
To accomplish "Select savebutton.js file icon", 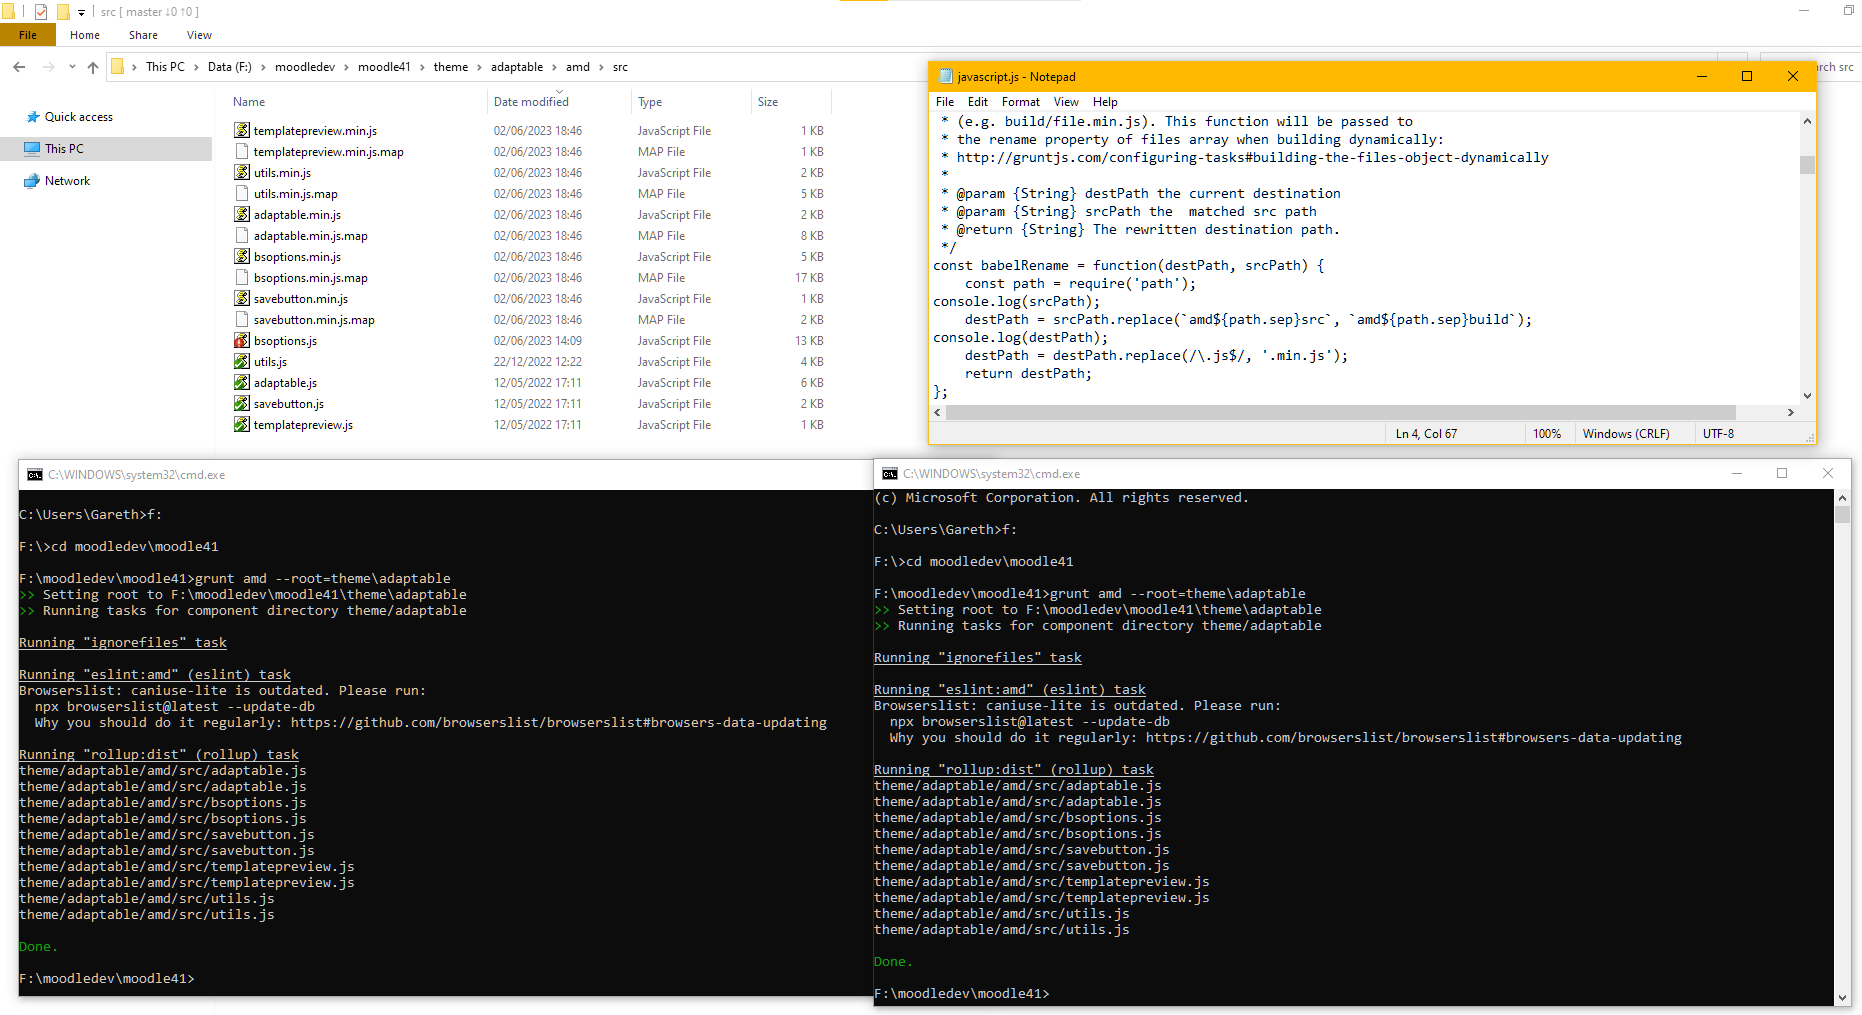I will (241, 403).
